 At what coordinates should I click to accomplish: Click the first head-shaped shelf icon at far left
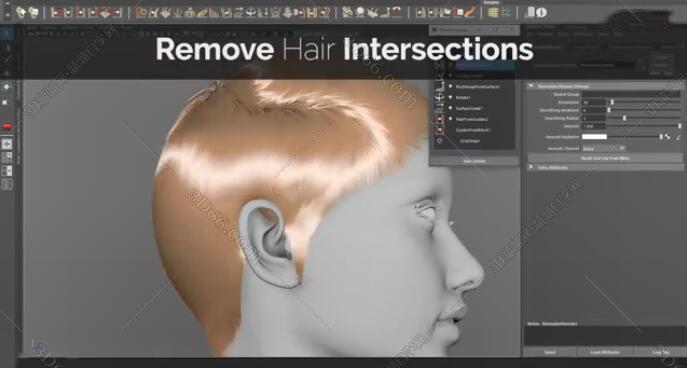(x=21, y=13)
